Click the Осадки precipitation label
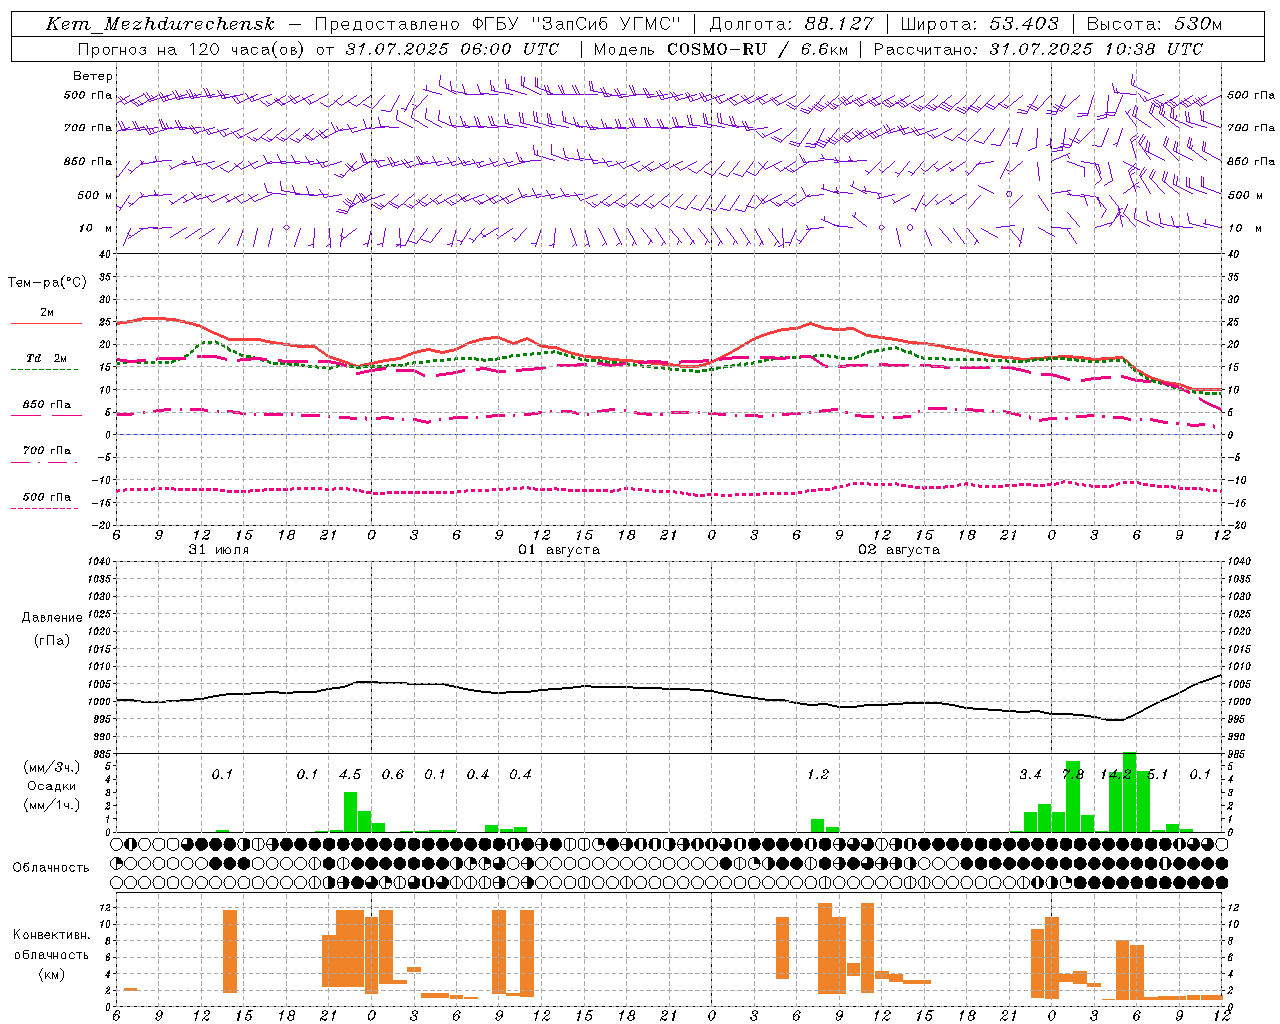Image resolution: width=1280 pixels, height=1024 pixels. 51,786
